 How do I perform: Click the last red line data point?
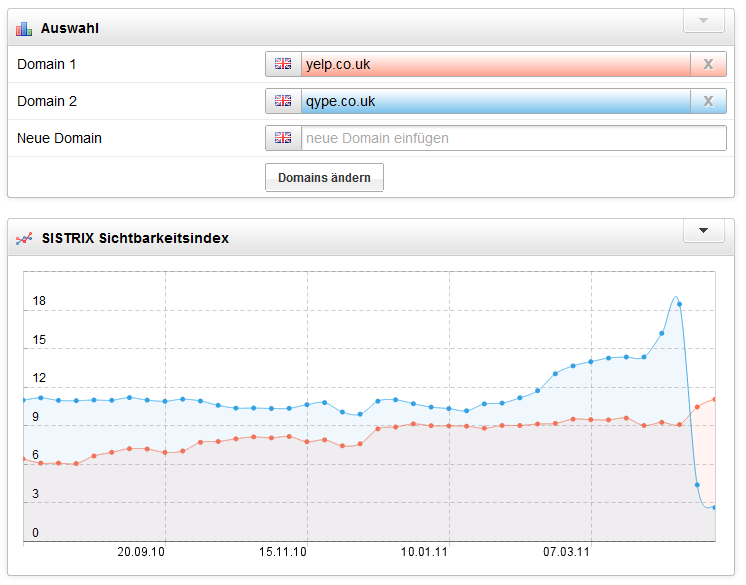(x=714, y=399)
